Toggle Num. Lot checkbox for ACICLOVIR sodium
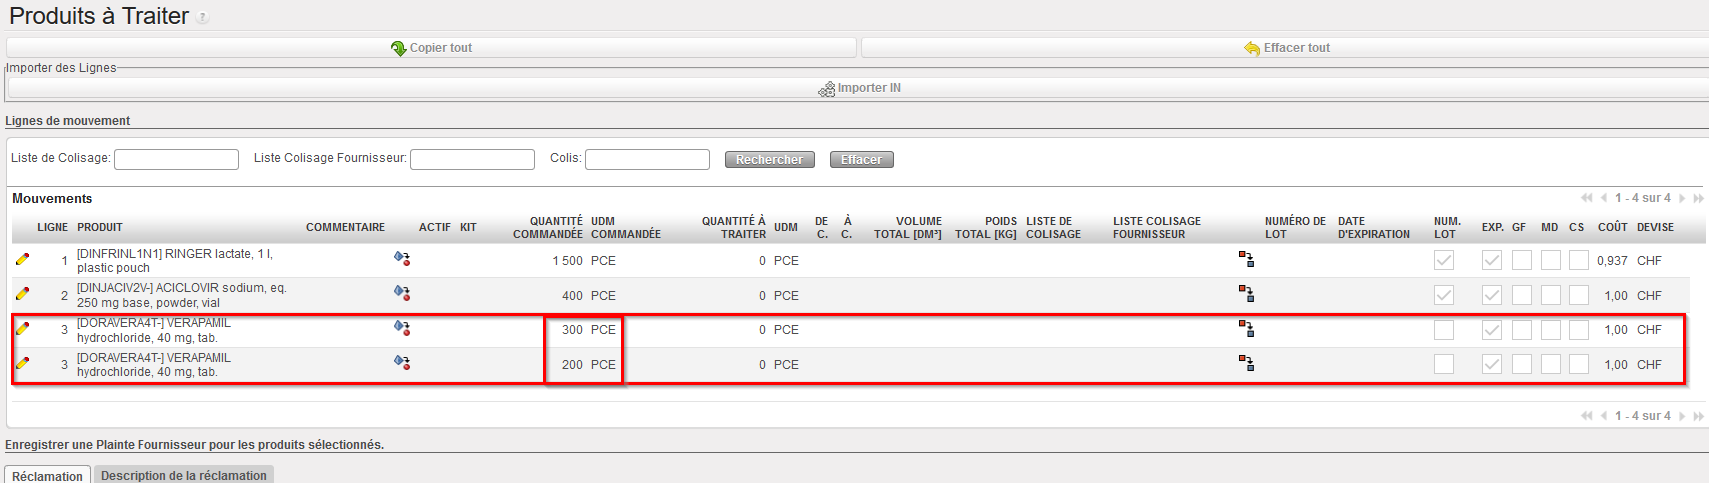Screen dimensions: 1709x483 coord(1444,295)
